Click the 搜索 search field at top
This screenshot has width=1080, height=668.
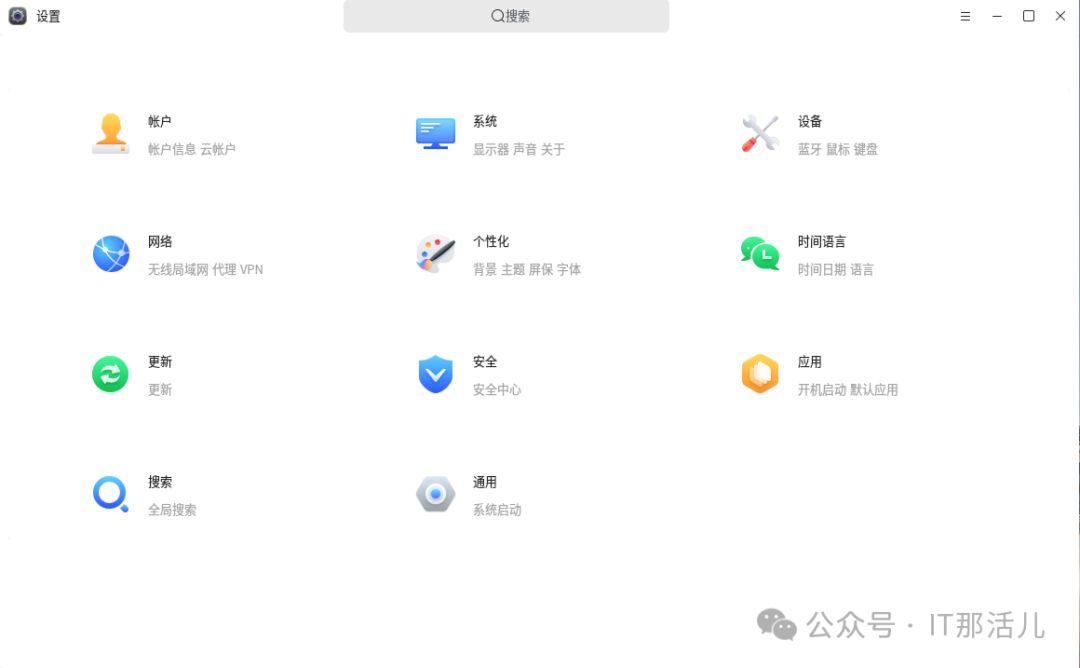[x=506, y=16]
